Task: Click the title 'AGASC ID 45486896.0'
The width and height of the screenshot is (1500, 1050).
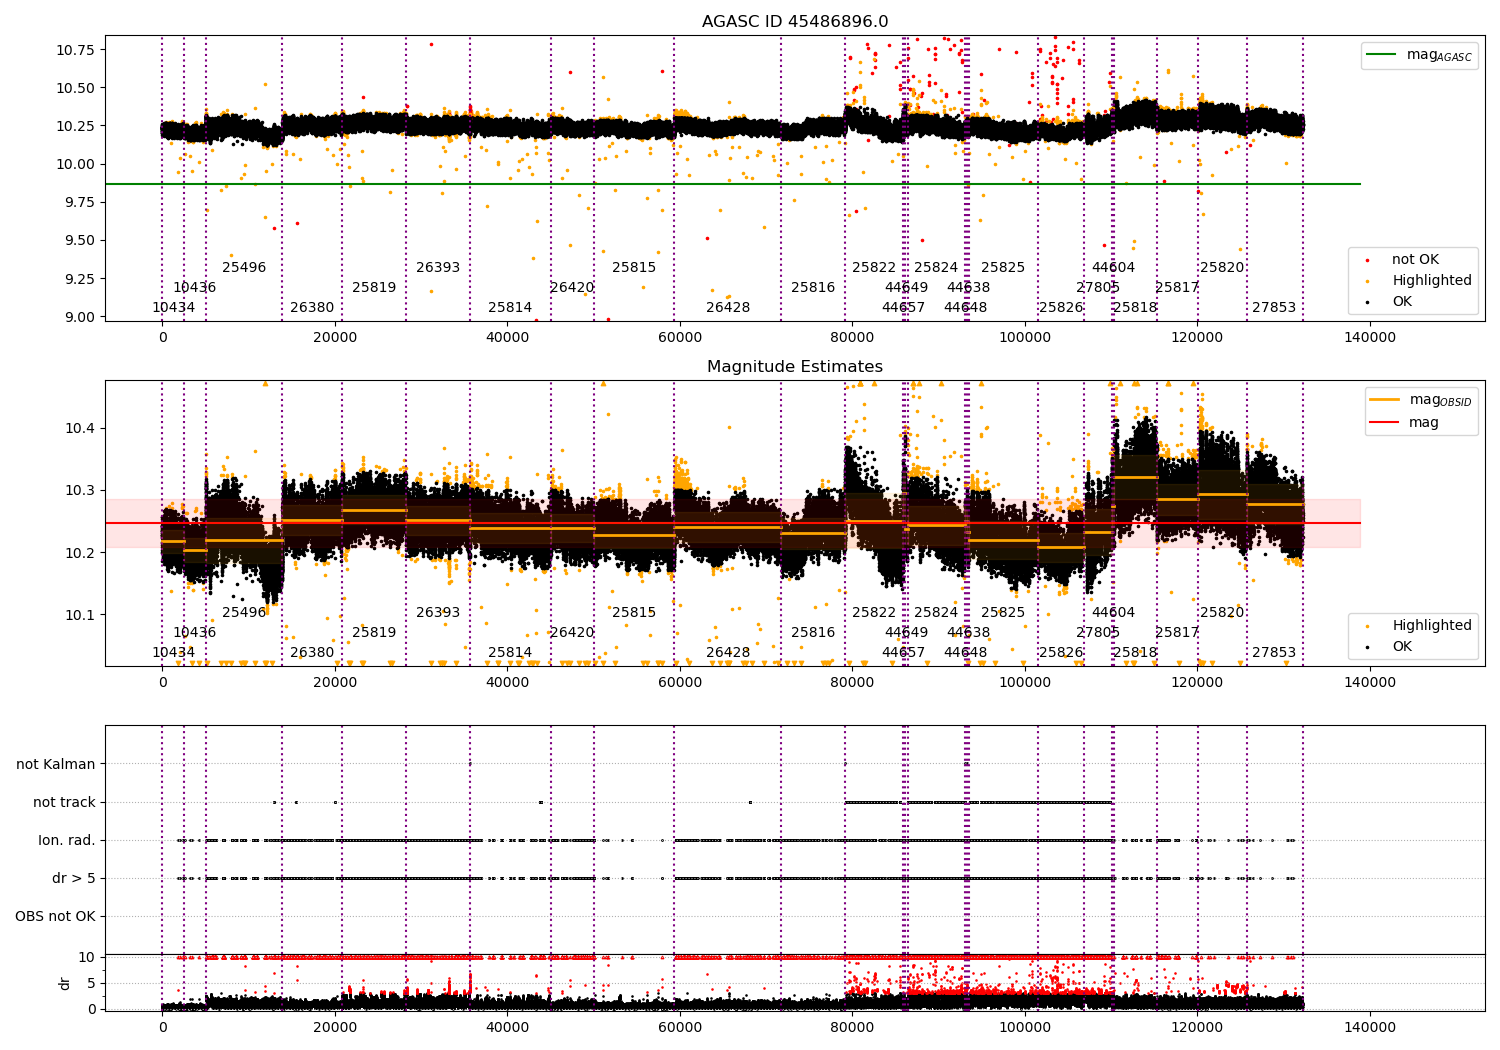Action: [x=795, y=22]
